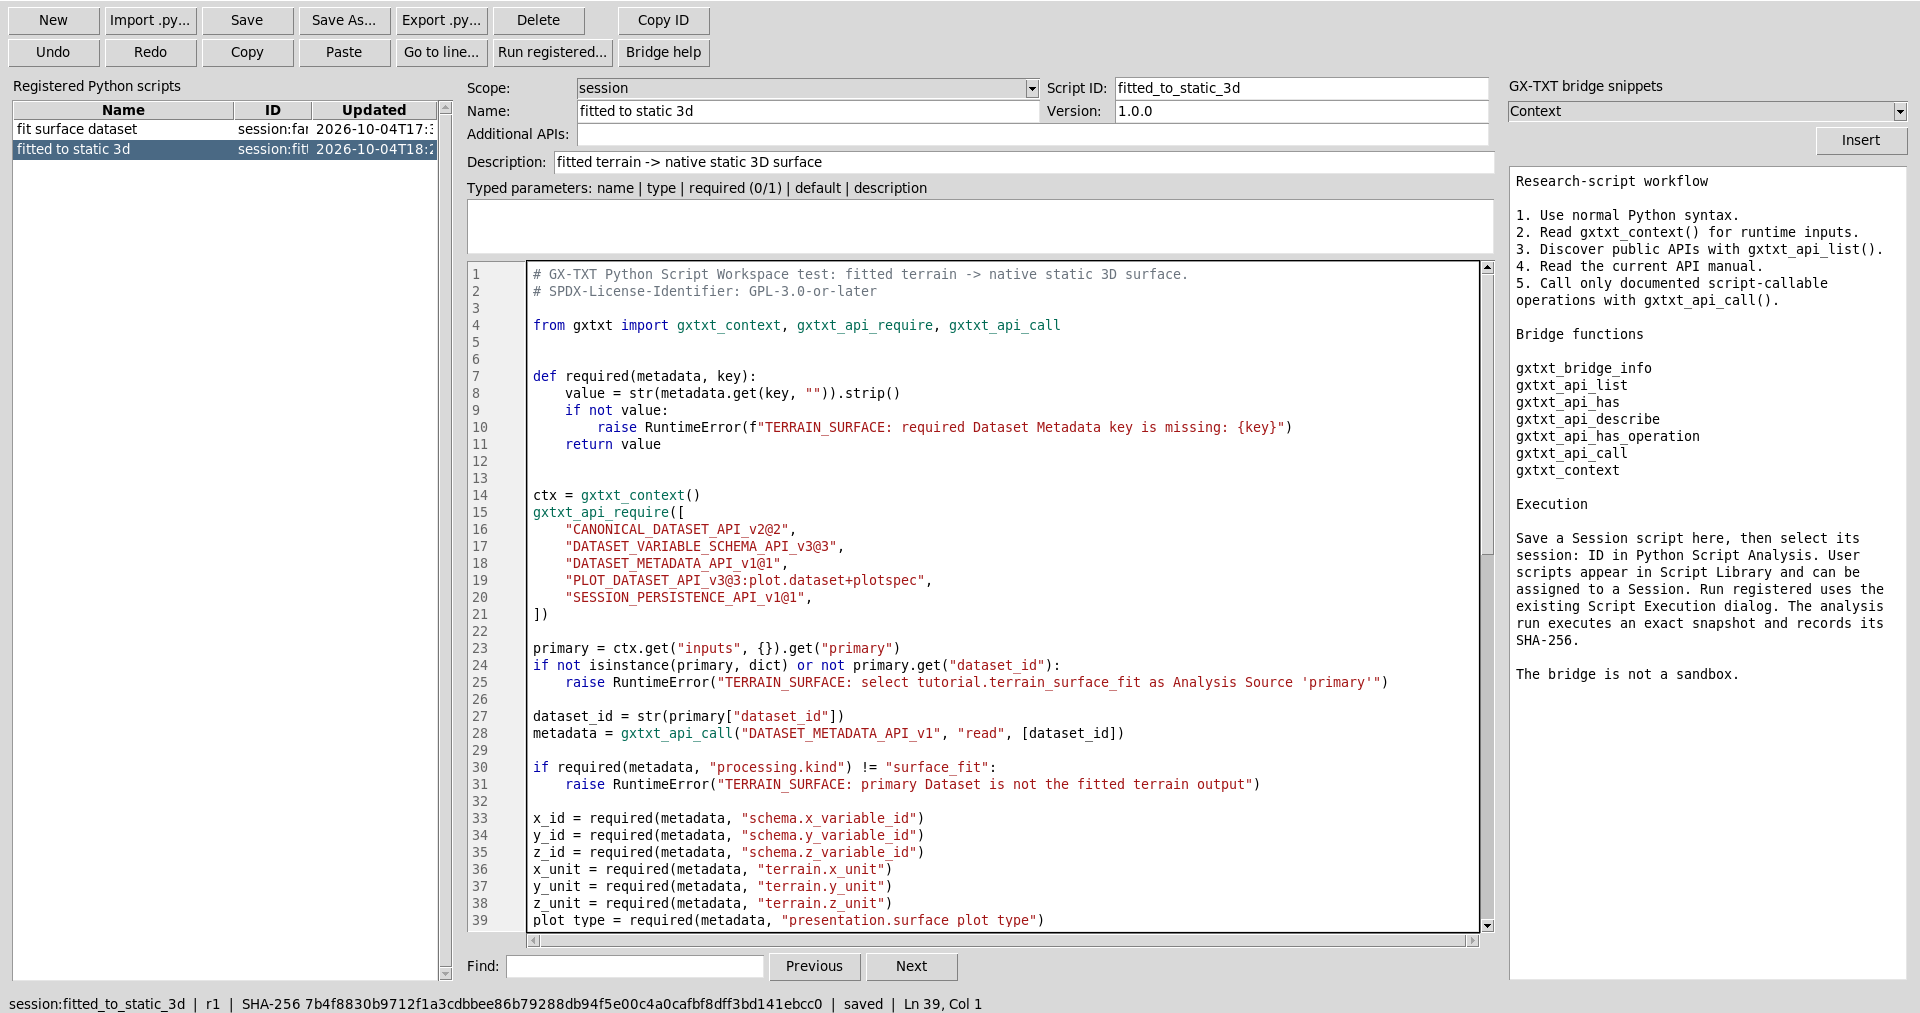The image size is (1920, 1013).
Task: Place cursor on 'ctx = gxtxt_context()' line
Action: (616, 496)
